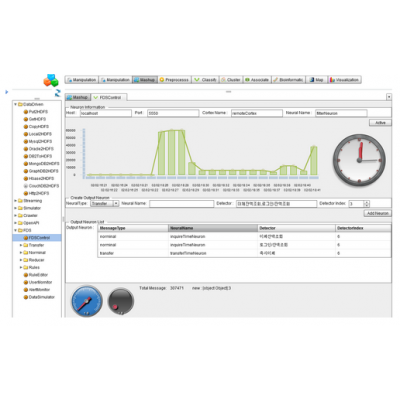Increment the Detector Index stepper
The height and width of the screenshot is (400, 400).
(x=367, y=202)
